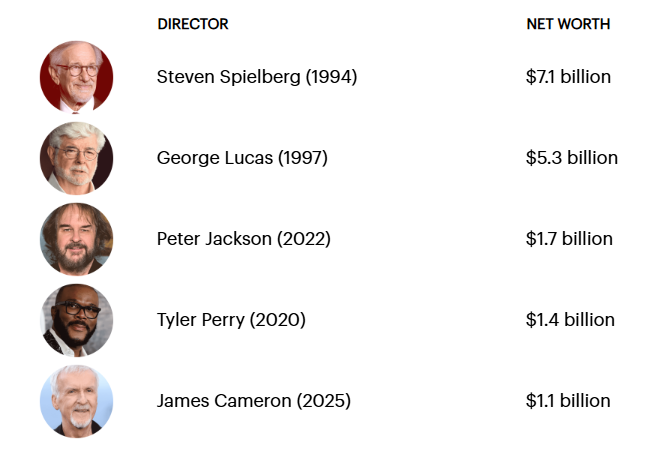The image size is (646, 450).
Task: Click the $7.1 billion net worth value
Action: [x=568, y=77]
